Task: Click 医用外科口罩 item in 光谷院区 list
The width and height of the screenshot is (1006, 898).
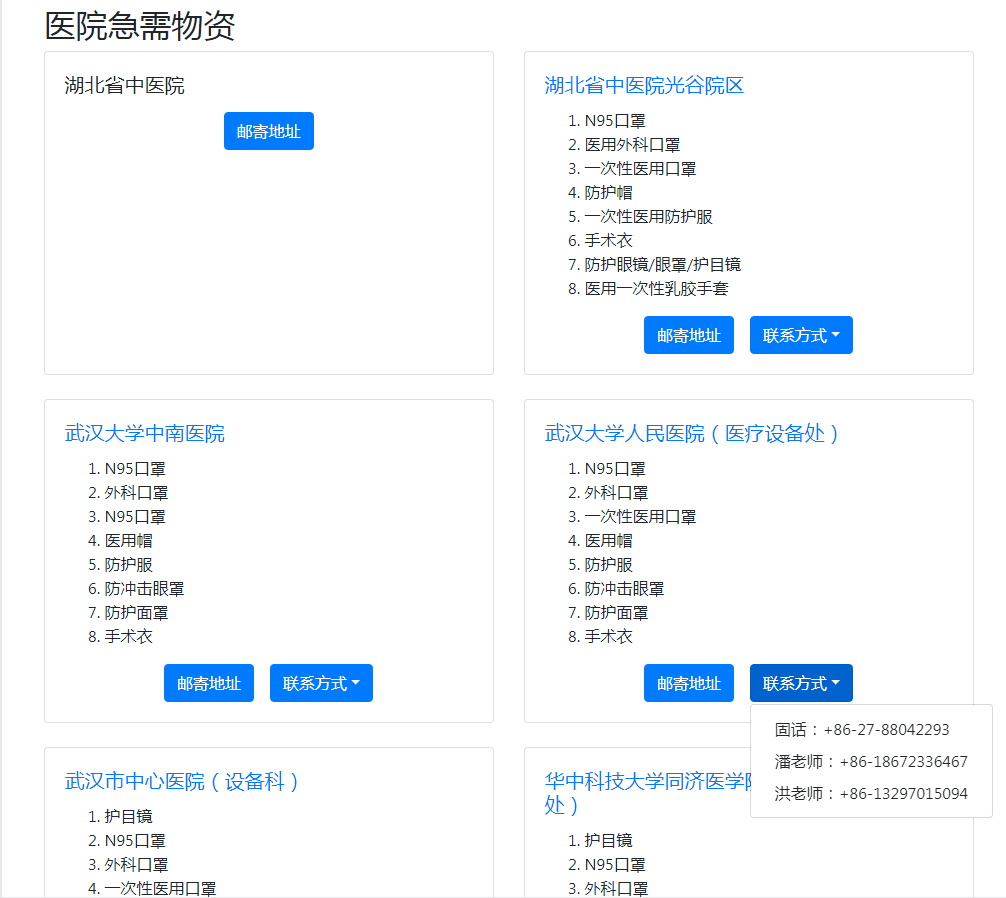Action: click(632, 145)
